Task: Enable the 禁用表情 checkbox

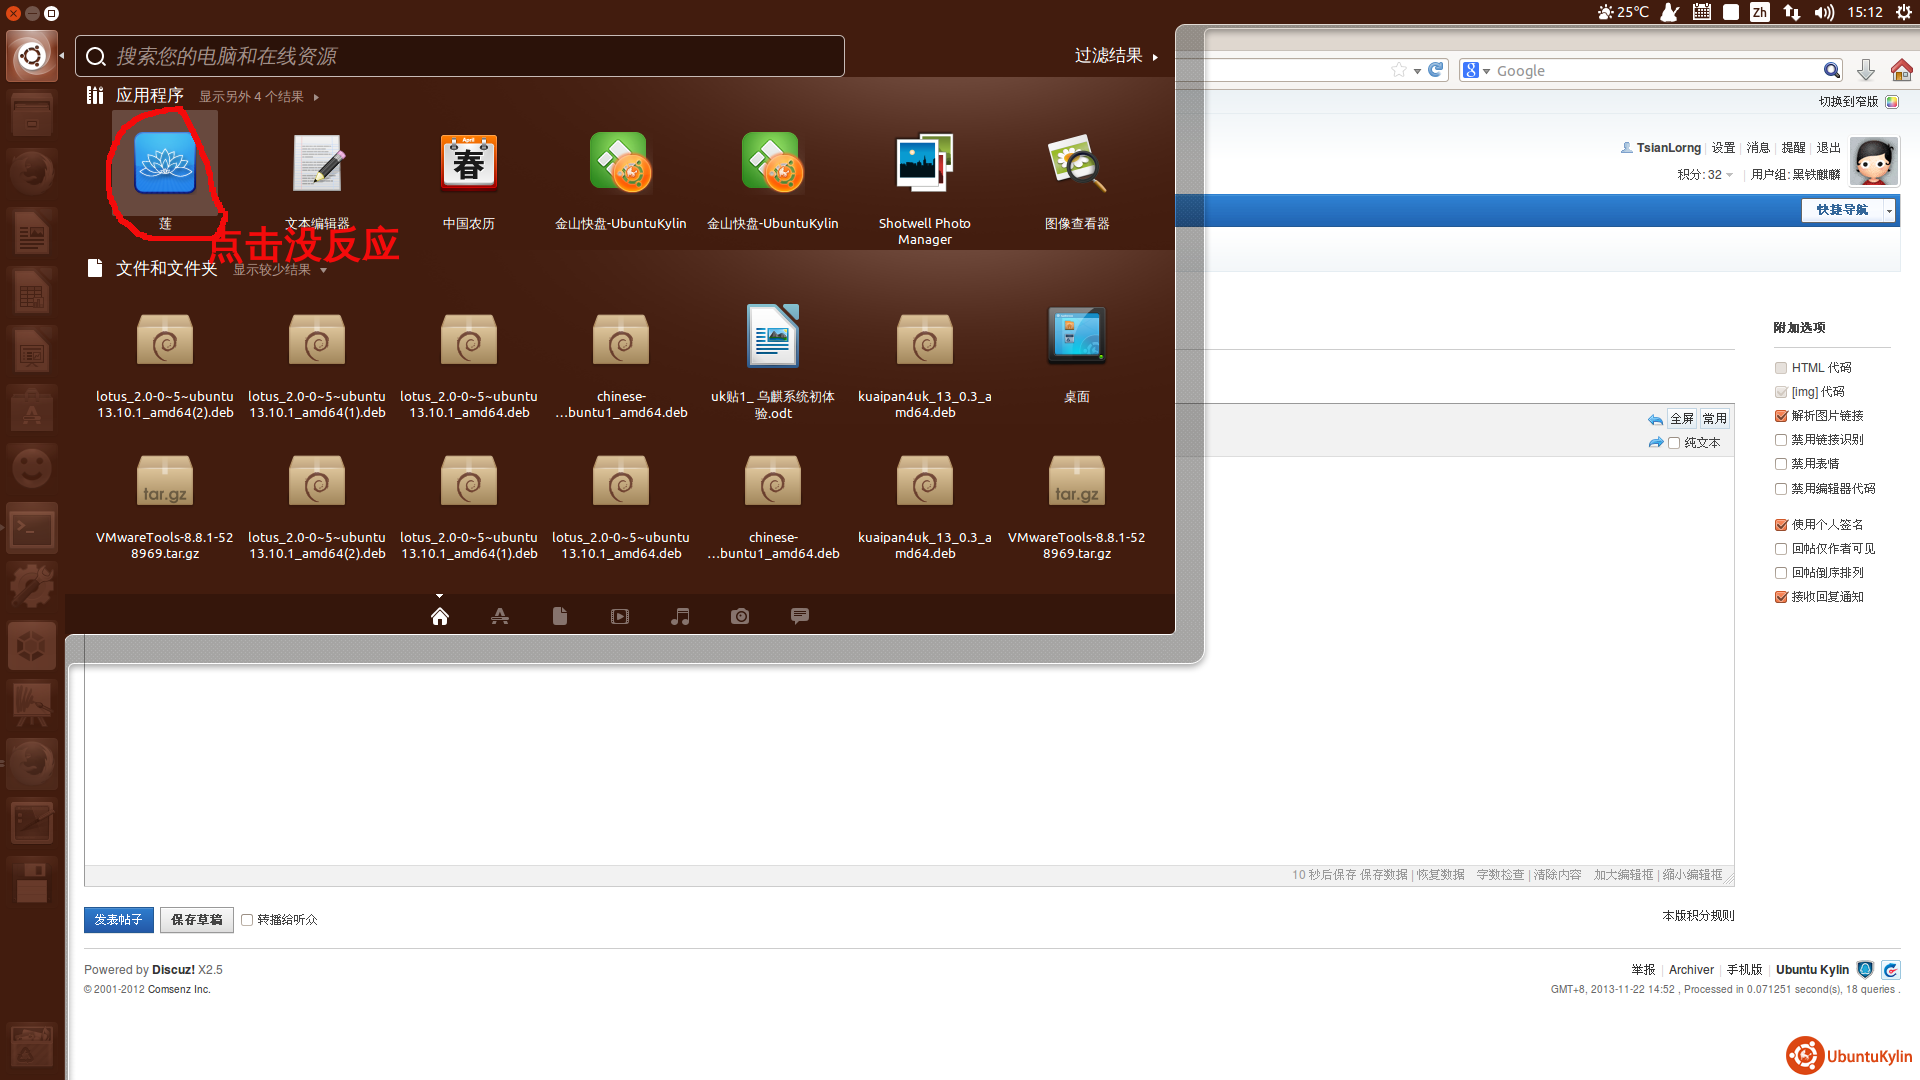Action: pos(1781,464)
